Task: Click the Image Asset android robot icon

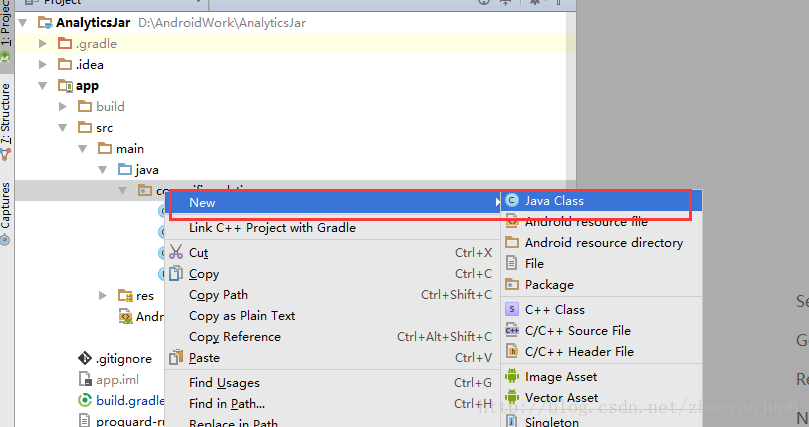Action: (x=512, y=376)
